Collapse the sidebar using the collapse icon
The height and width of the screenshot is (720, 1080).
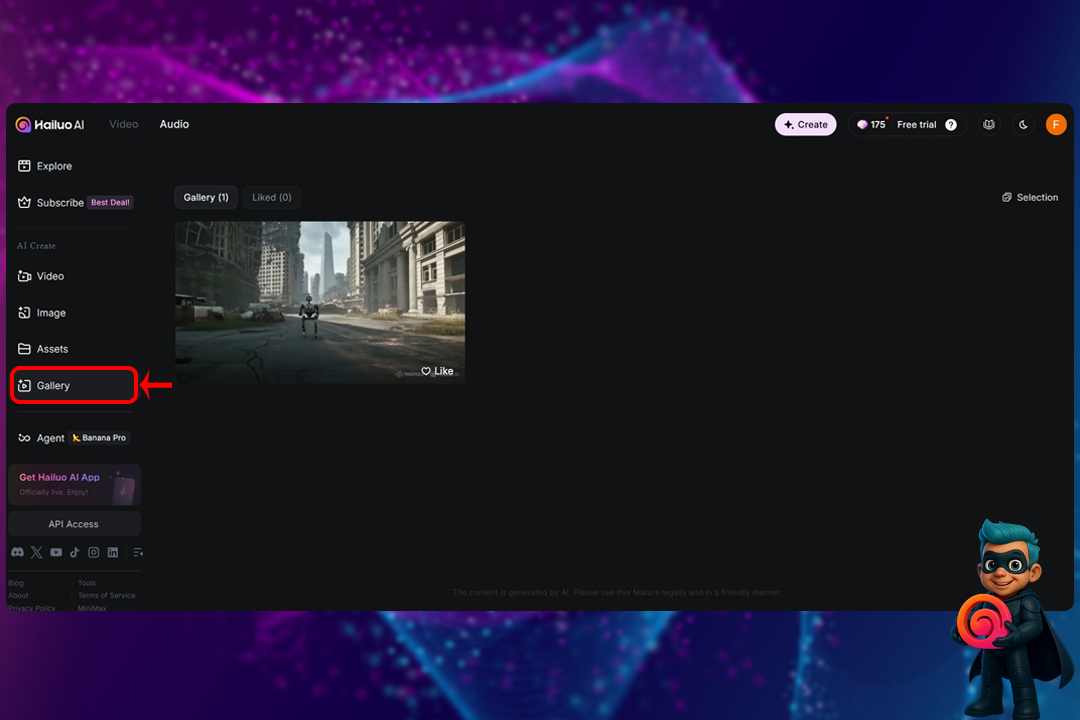coord(138,552)
